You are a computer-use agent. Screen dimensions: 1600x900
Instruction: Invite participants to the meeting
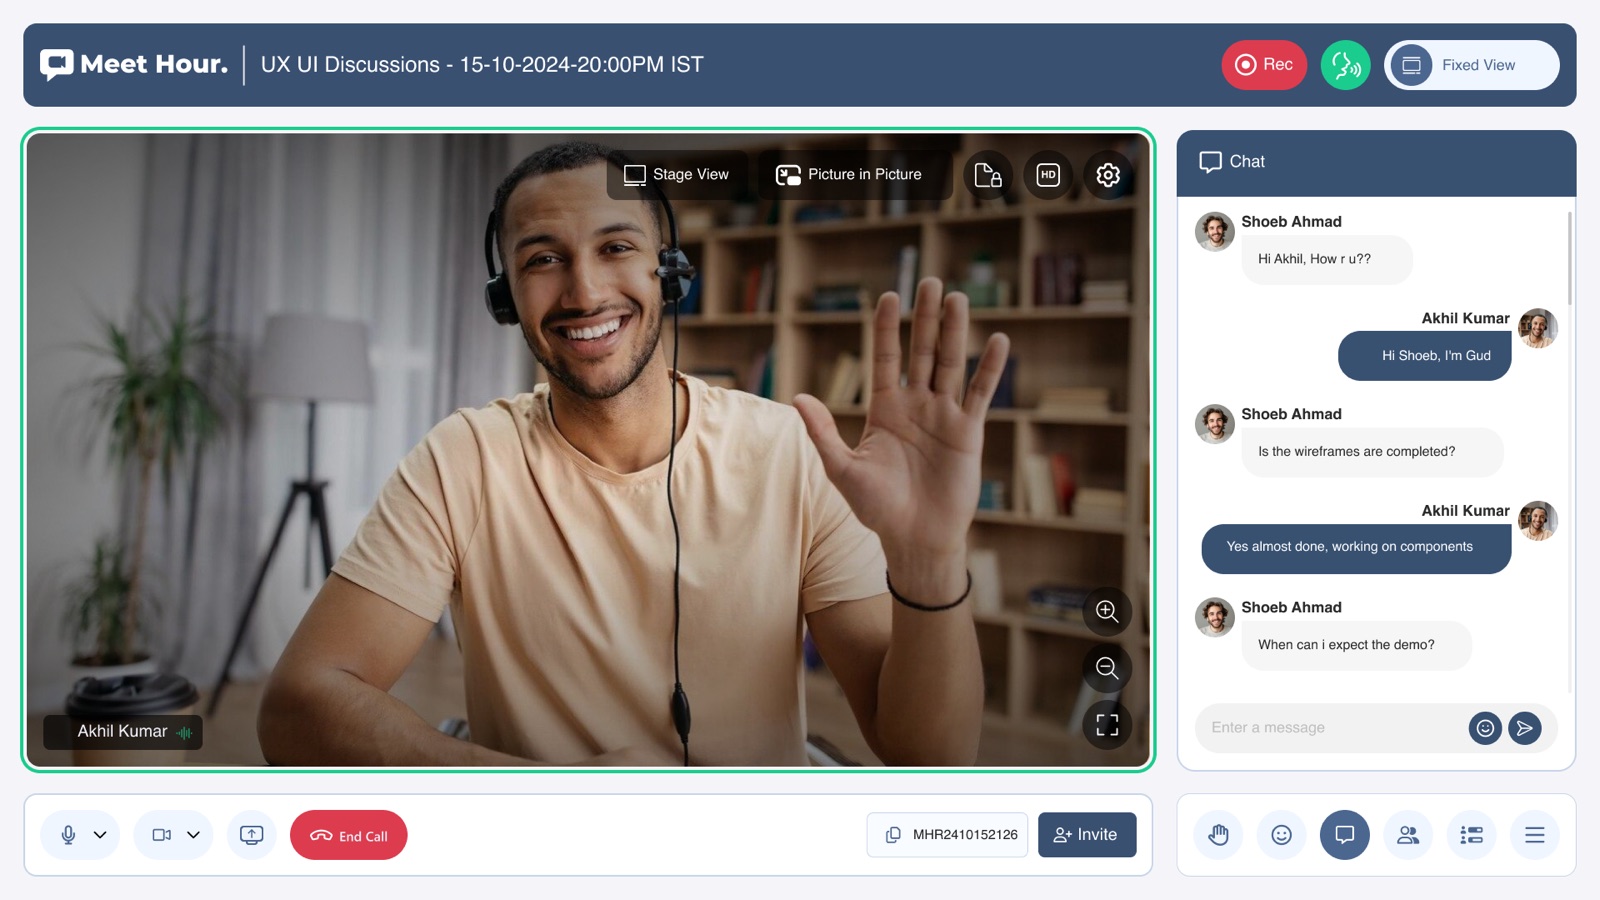pos(1087,835)
